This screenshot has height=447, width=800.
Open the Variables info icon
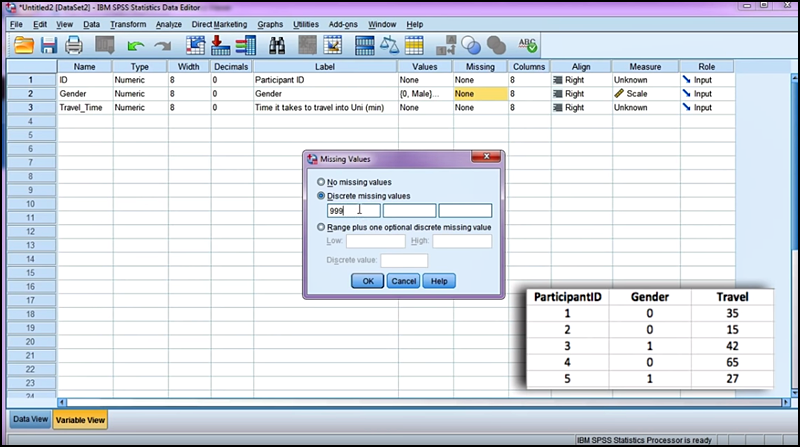coord(246,45)
